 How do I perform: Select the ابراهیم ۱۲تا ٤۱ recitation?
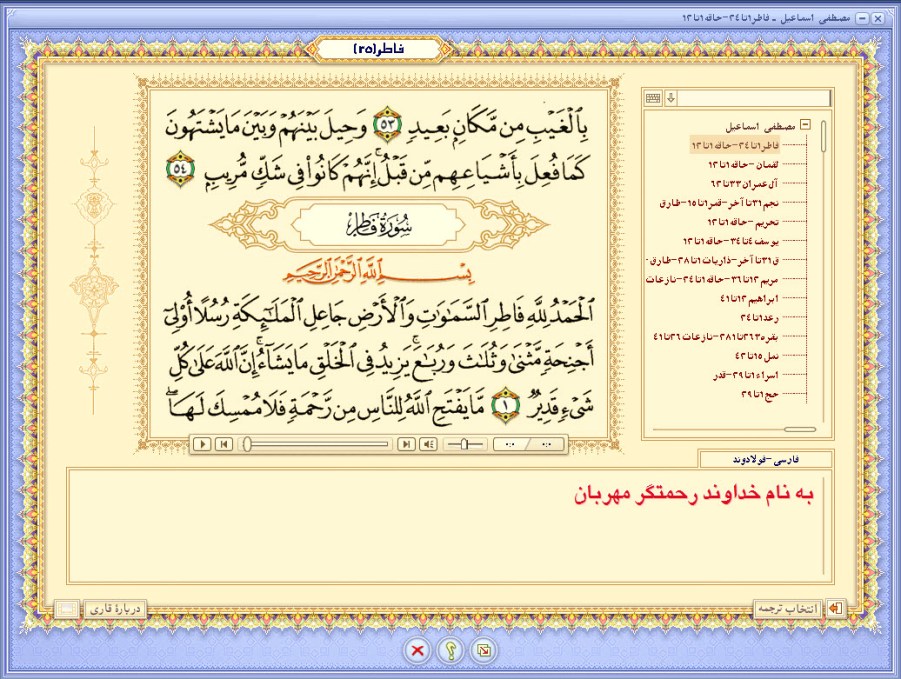coord(749,299)
